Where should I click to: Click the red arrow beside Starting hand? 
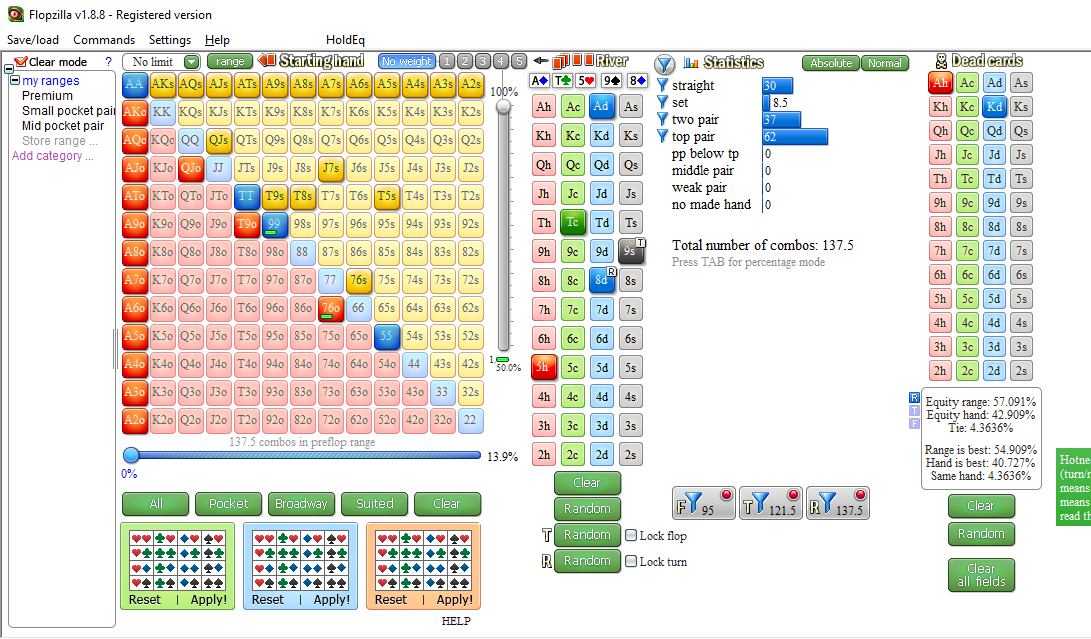pyautogui.click(x=267, y=61)
